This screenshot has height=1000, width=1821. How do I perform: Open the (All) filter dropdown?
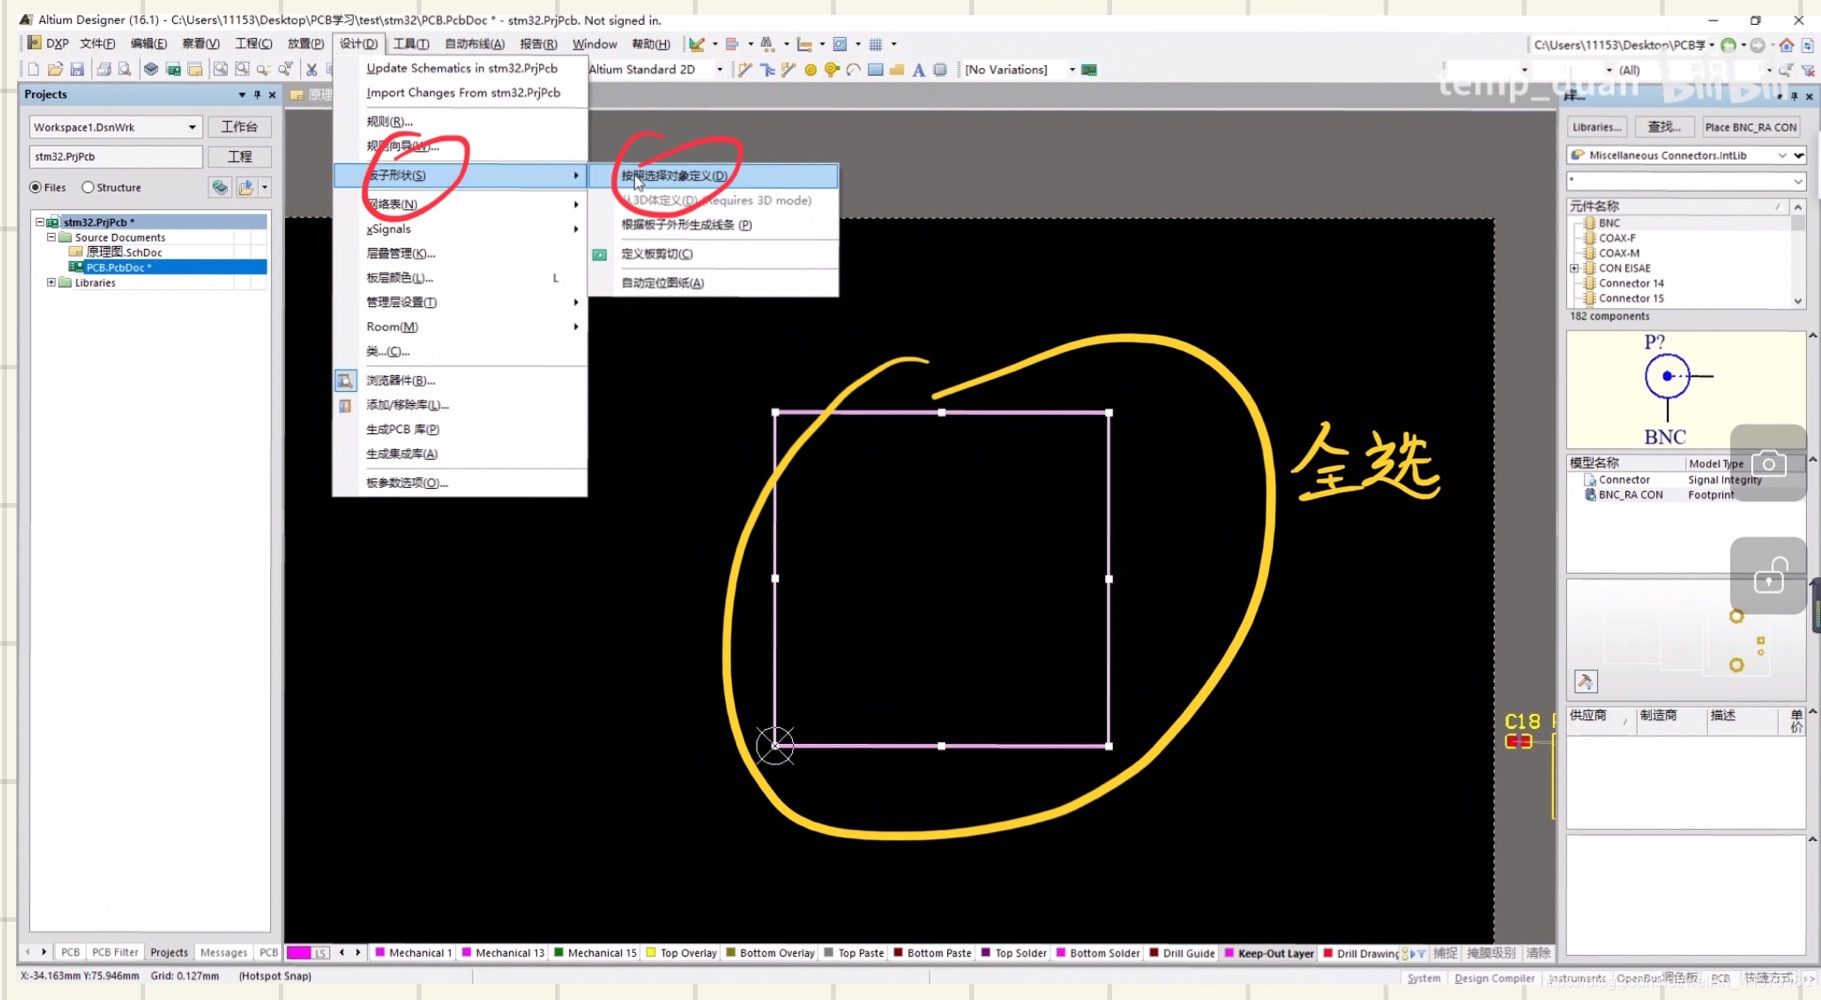pyautogui.click(x=1768, y=70)
